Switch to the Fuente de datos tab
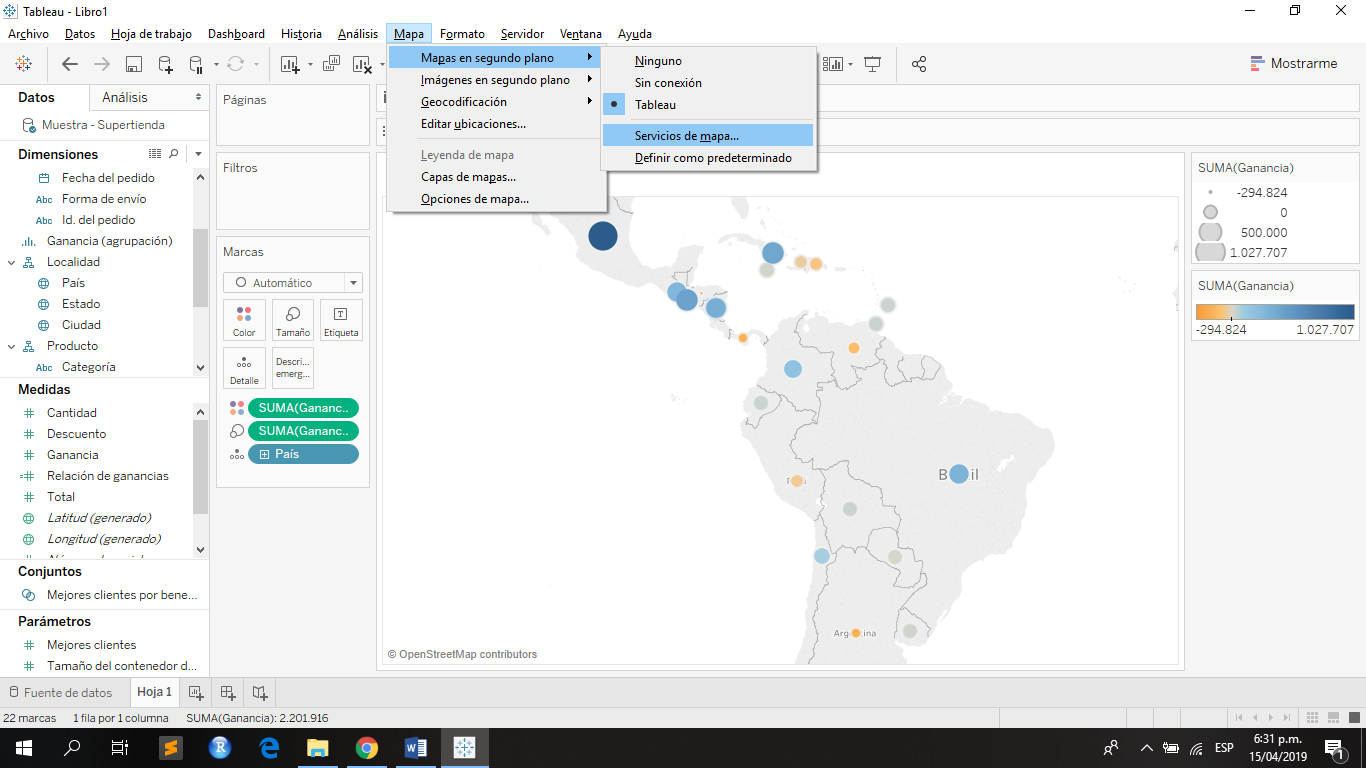1366x768 pixels. pos(64,691)
